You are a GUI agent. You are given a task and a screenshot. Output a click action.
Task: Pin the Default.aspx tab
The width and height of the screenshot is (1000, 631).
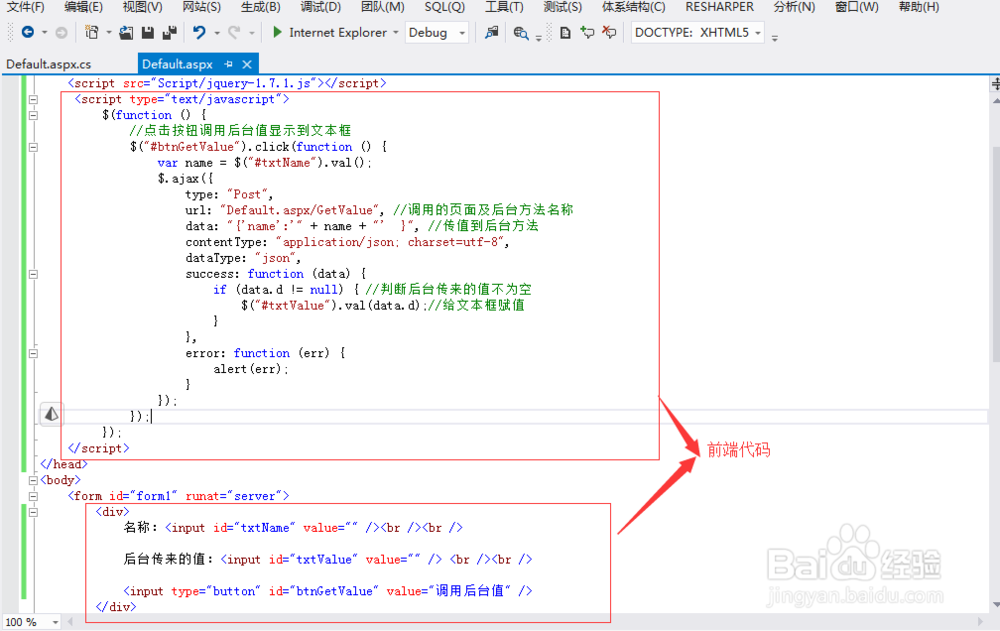pyautogui.click(x=228, y=64)
